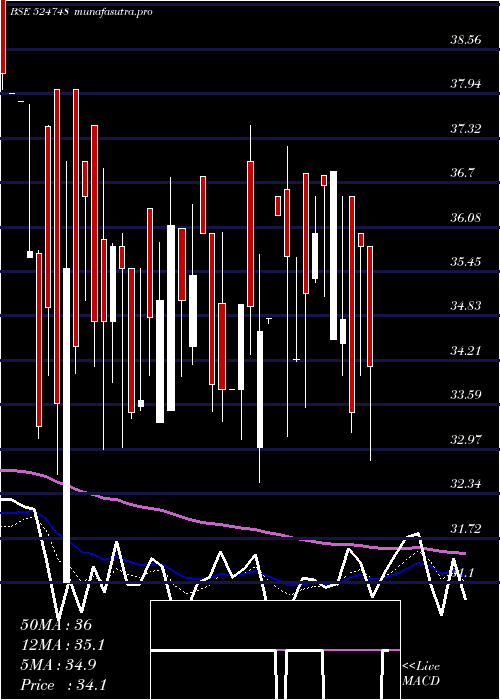Click the Price : 34.1 readout
The width and height of the screenshot is (500, 700).
point(63,685)
